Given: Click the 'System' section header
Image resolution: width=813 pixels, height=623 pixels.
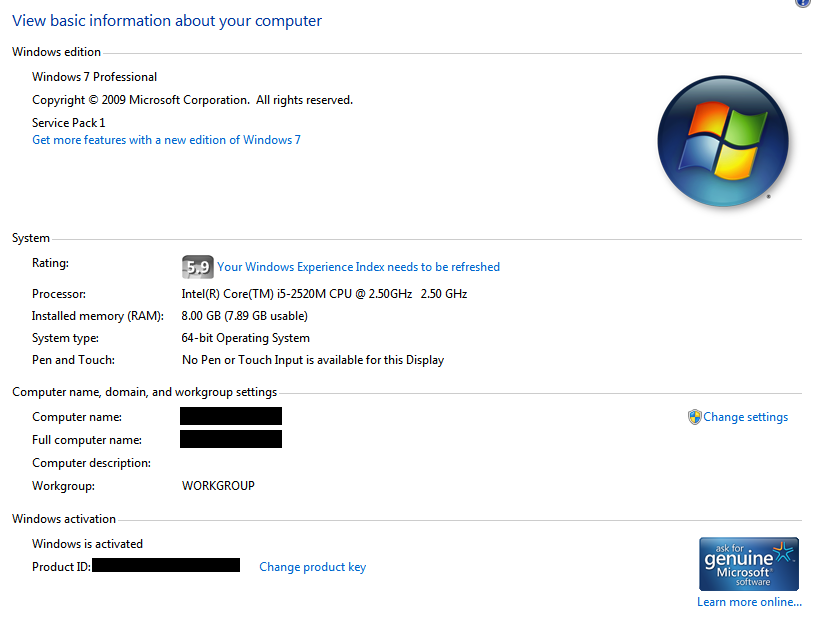Looking at the screenshot, I should tap(31, 238).
